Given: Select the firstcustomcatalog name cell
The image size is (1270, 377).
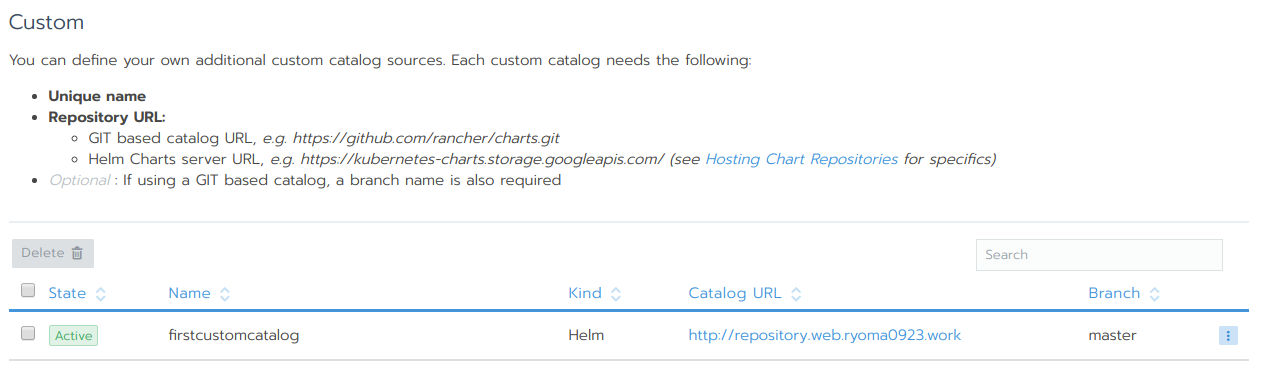Looking at the screenshot, I should [234, 336].
